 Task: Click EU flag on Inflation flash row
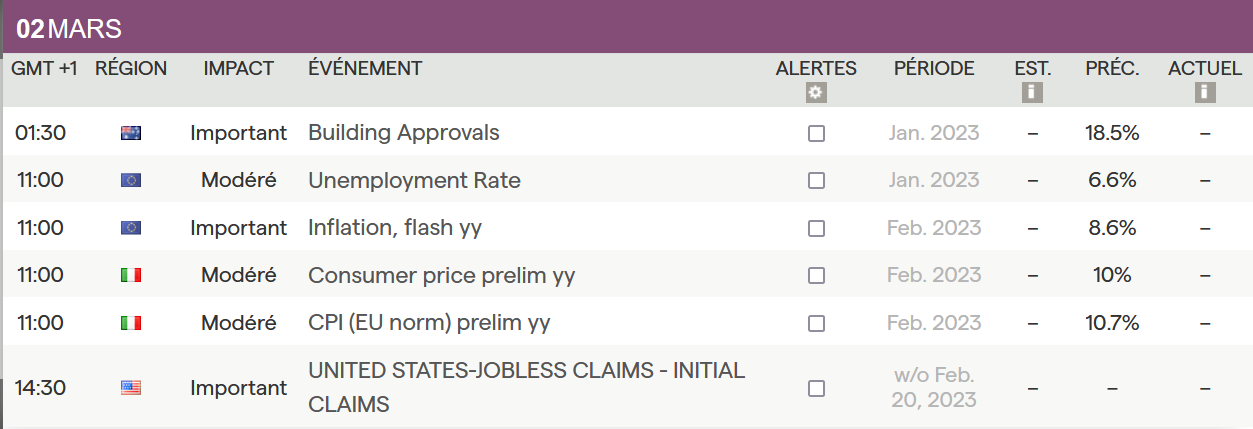point(131,228)
